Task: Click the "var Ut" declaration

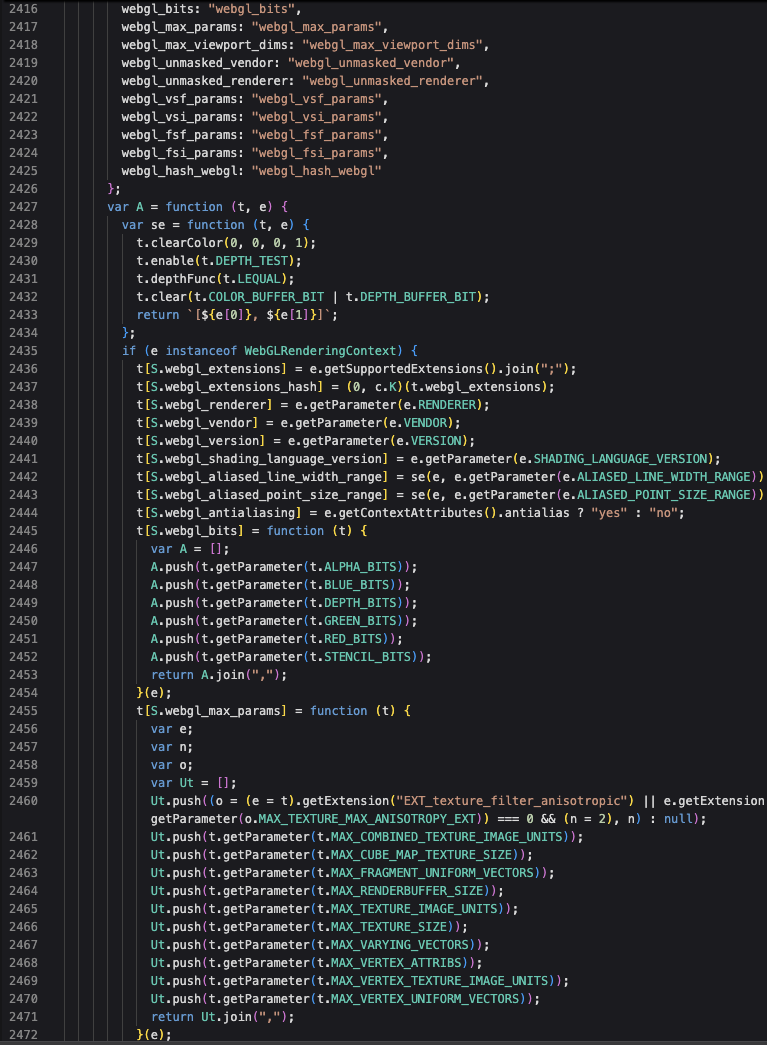Action: point(172,782)
